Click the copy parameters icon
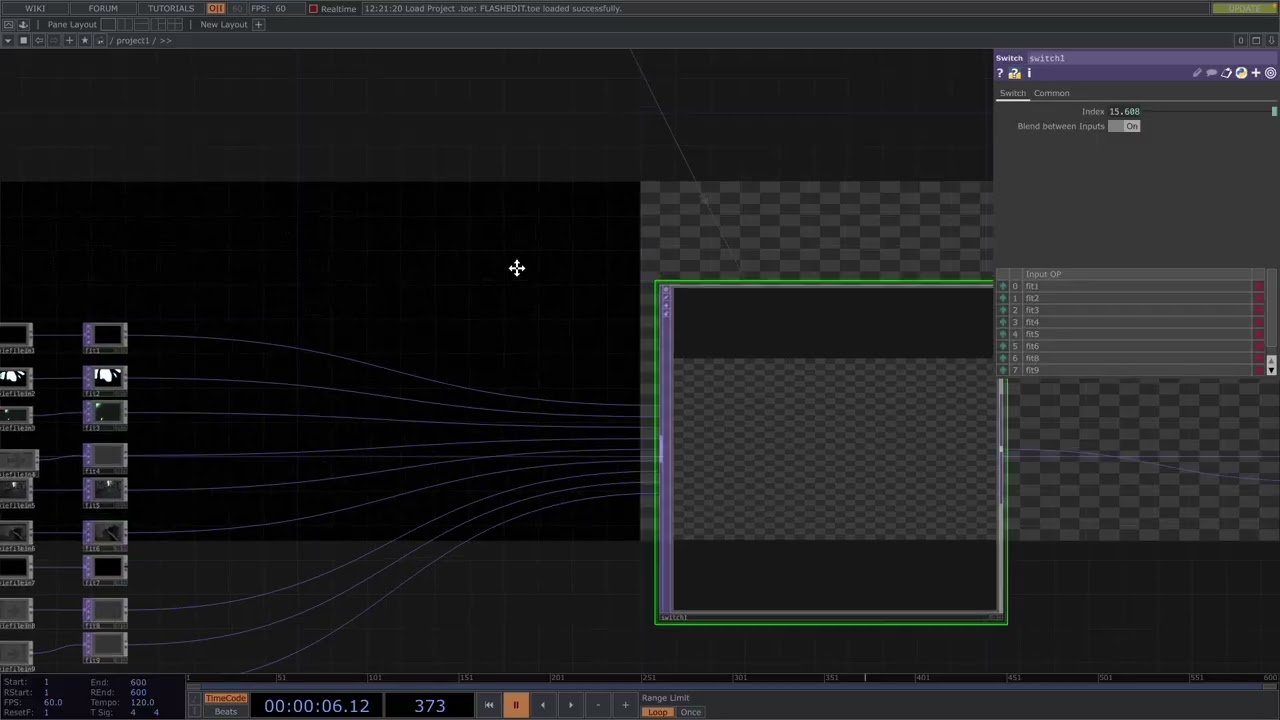 (1226, 73)
